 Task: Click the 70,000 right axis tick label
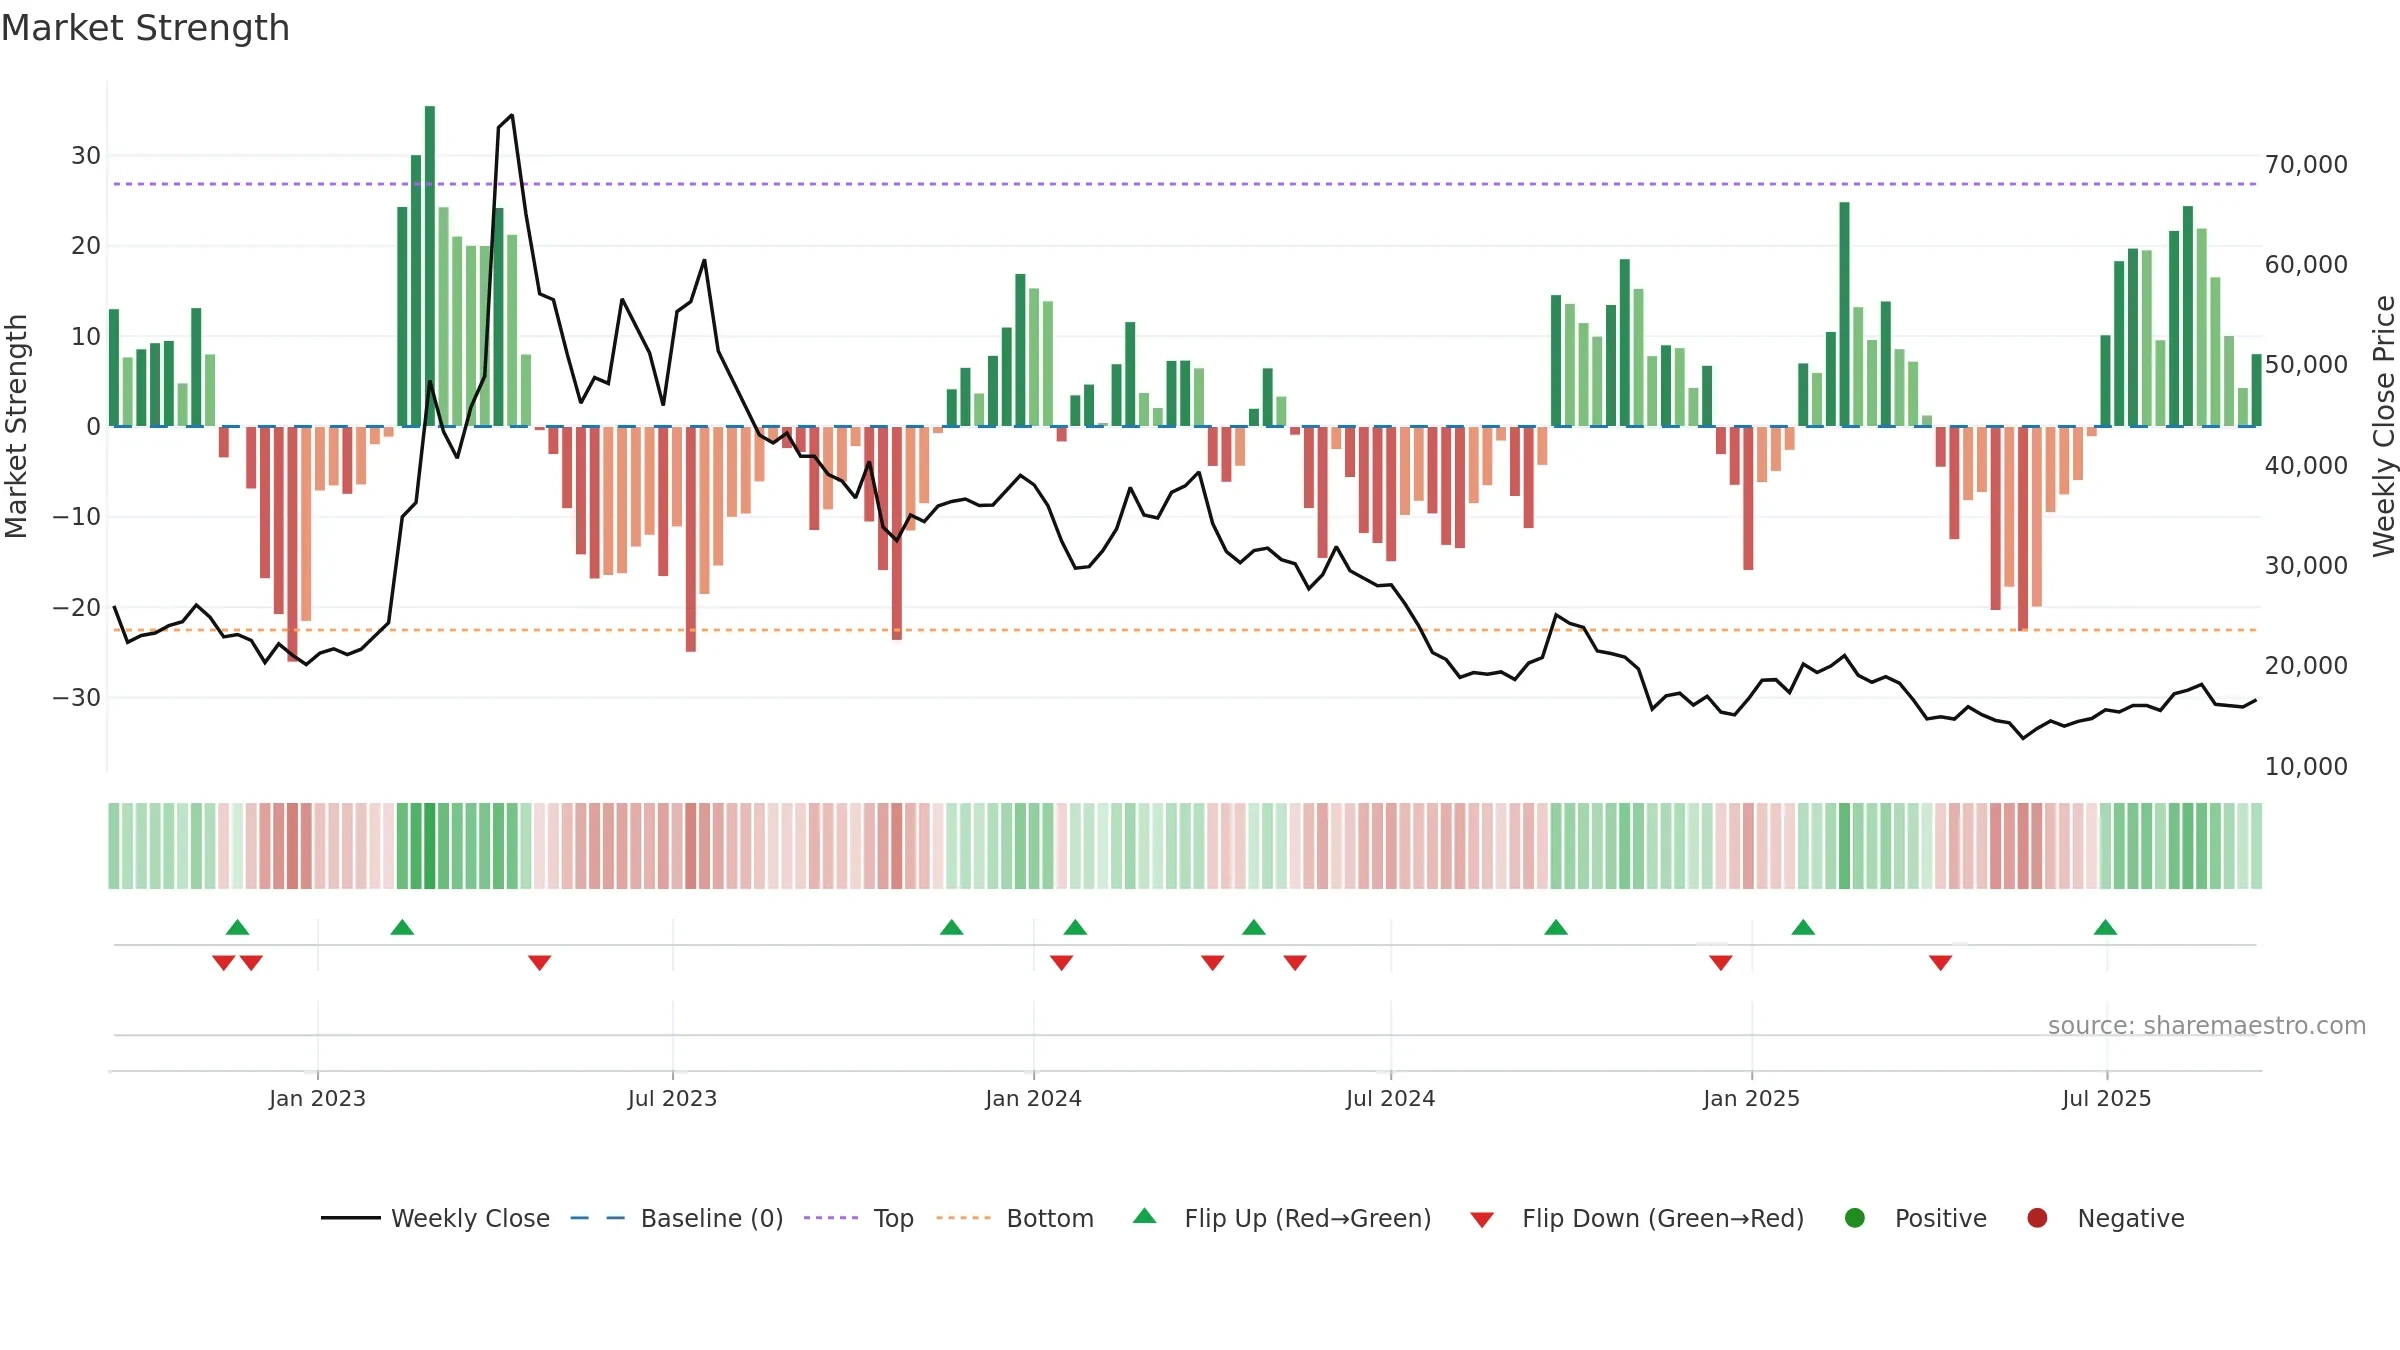tap(2306, 165)
